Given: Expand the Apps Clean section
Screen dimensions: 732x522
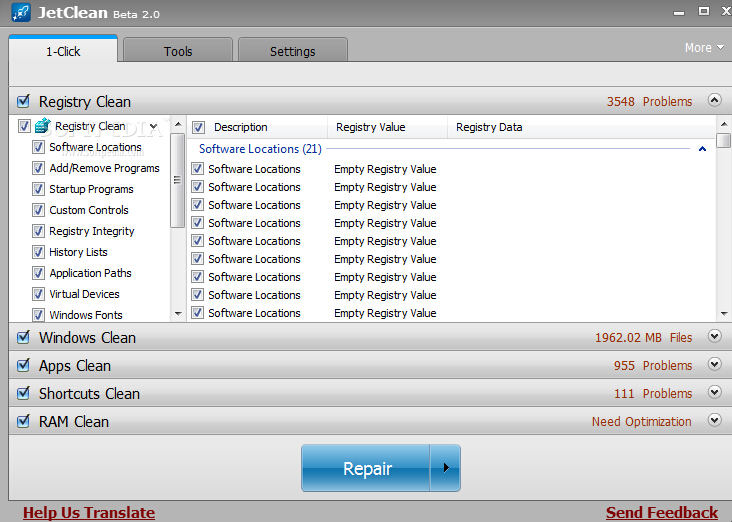Looking at the screenshot, I should [714, 364].
